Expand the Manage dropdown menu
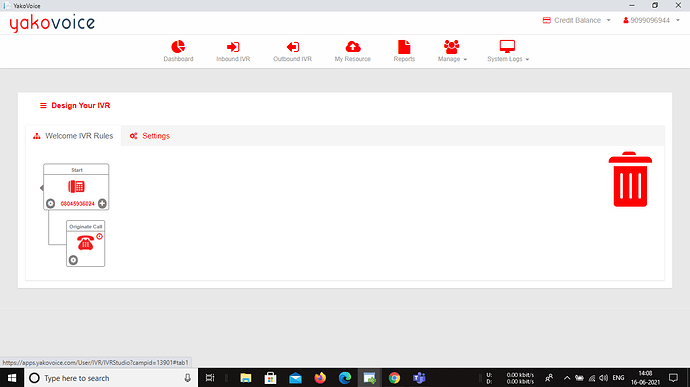 pos(452,51)
